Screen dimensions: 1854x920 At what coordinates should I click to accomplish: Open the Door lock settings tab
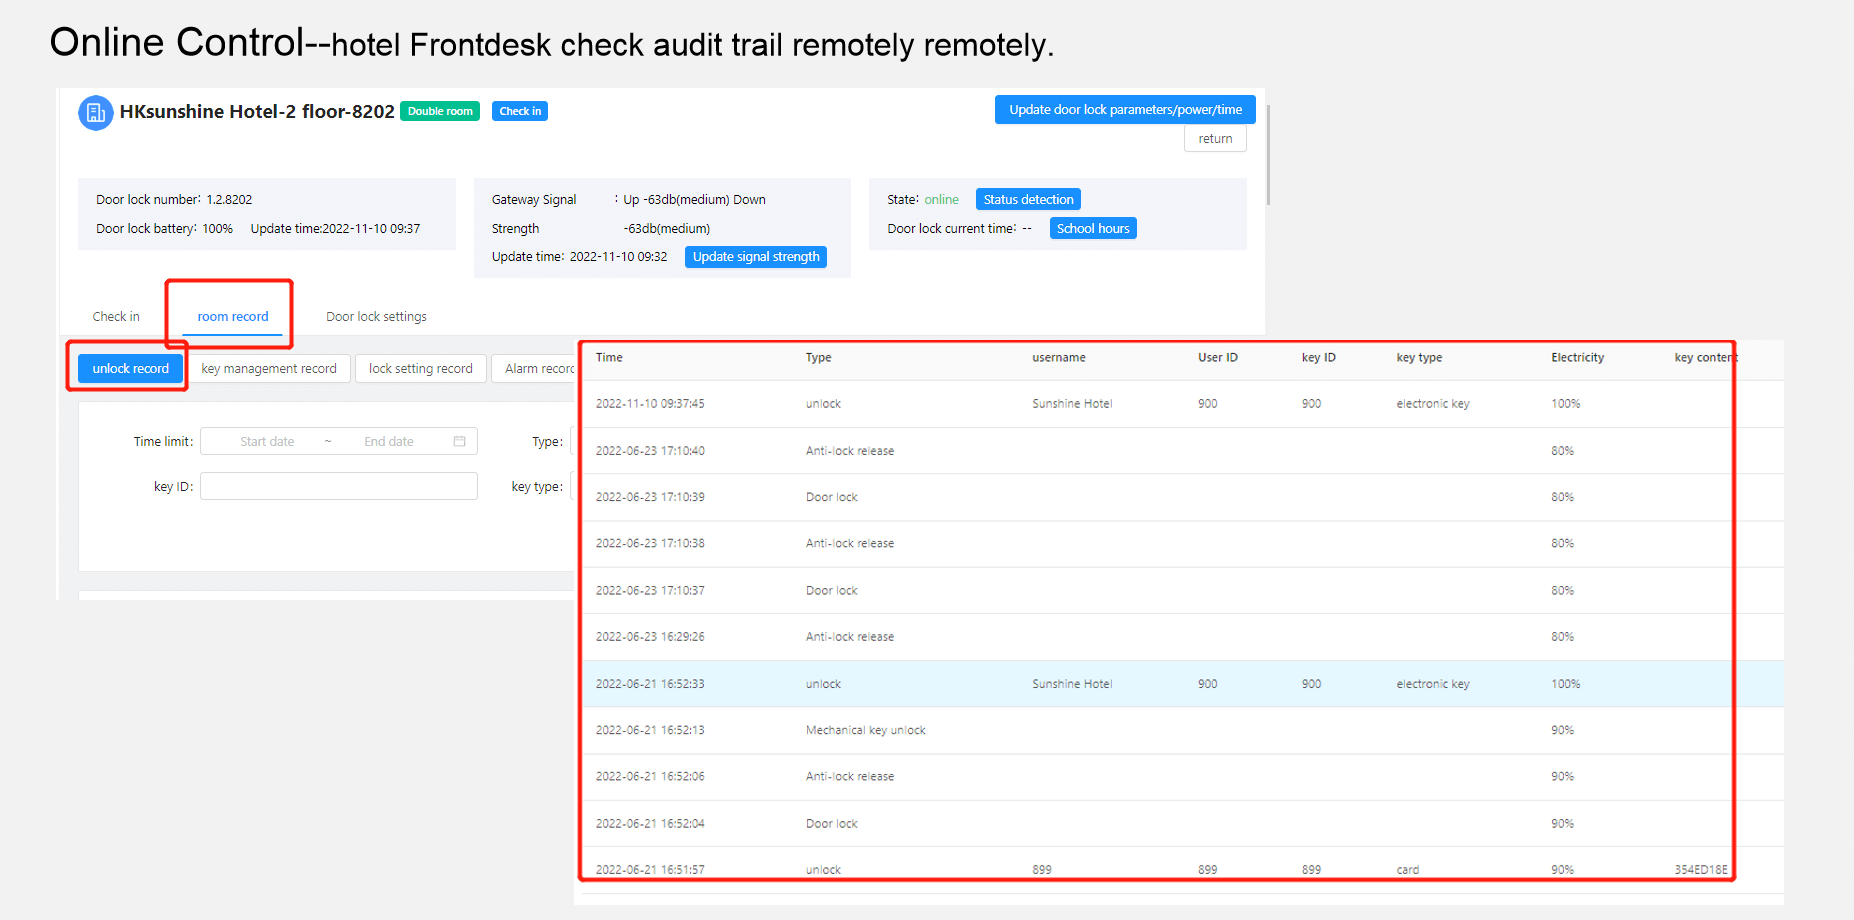(376, 317)
